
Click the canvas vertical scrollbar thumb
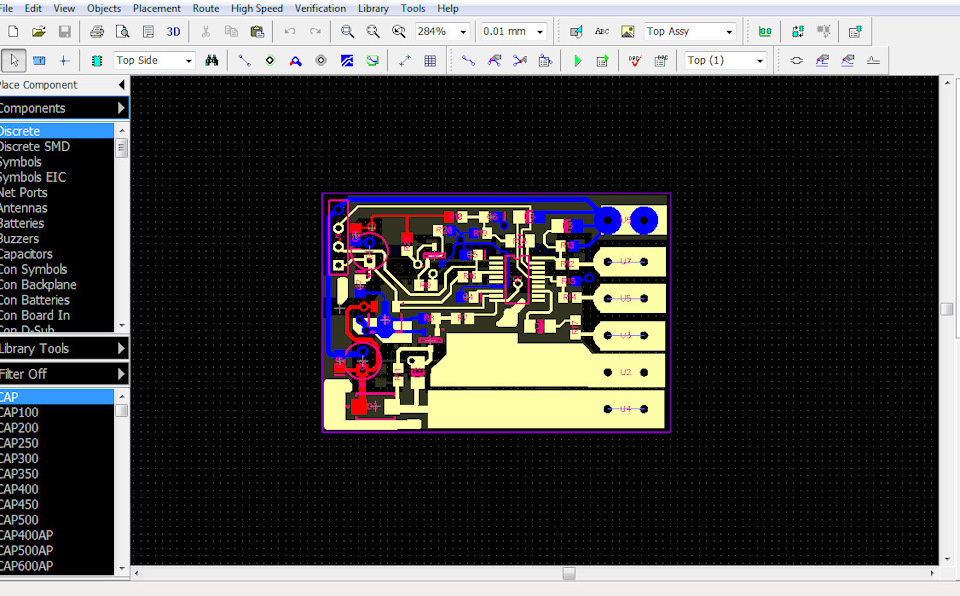click(947, 309)
